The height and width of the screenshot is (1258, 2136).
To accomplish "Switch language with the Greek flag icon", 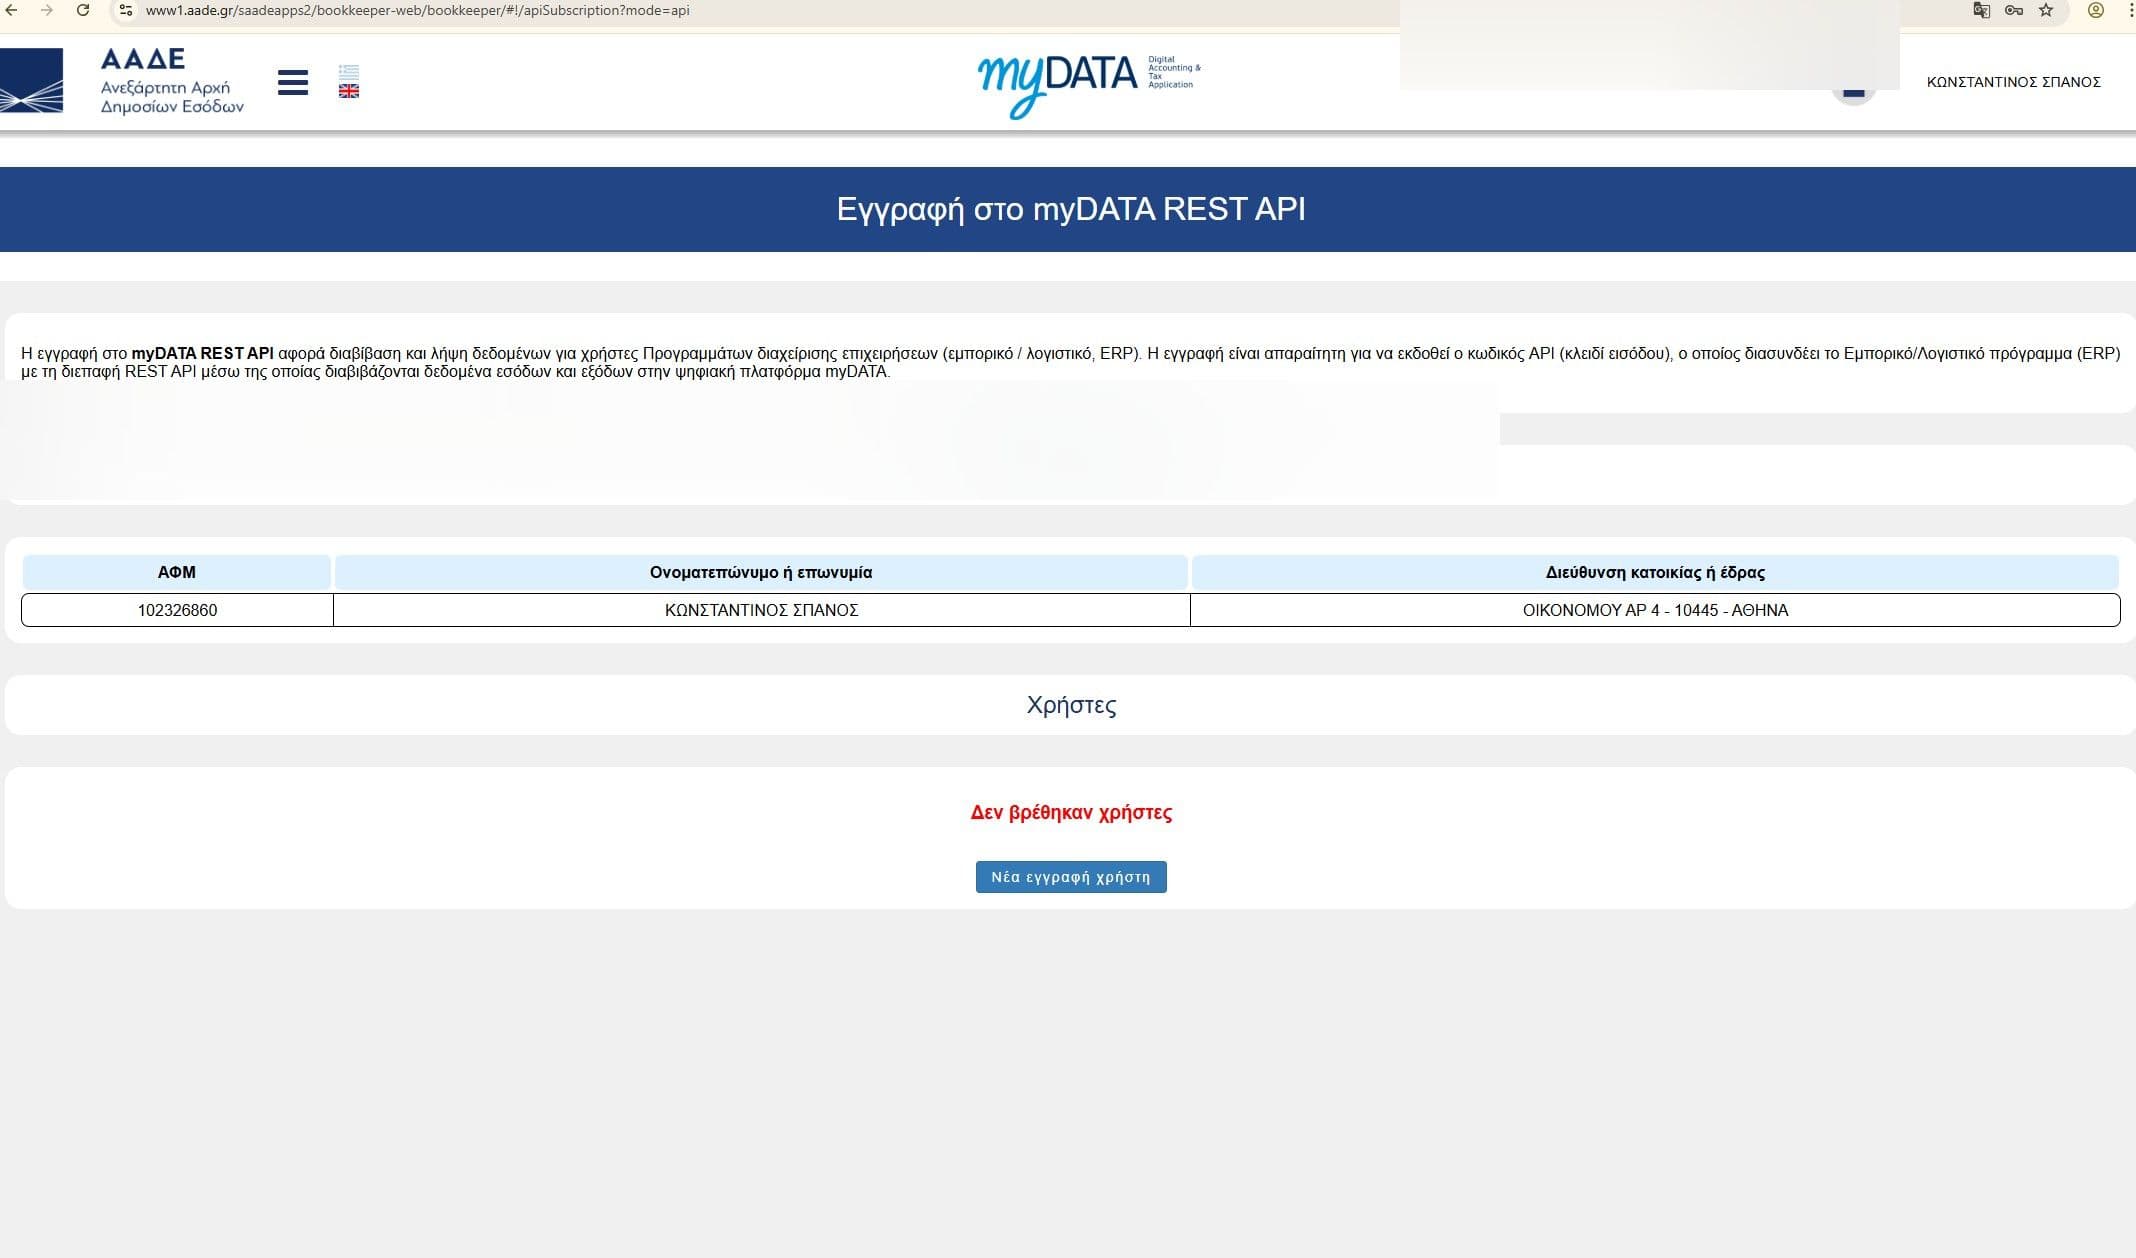I will click(349, 72).
